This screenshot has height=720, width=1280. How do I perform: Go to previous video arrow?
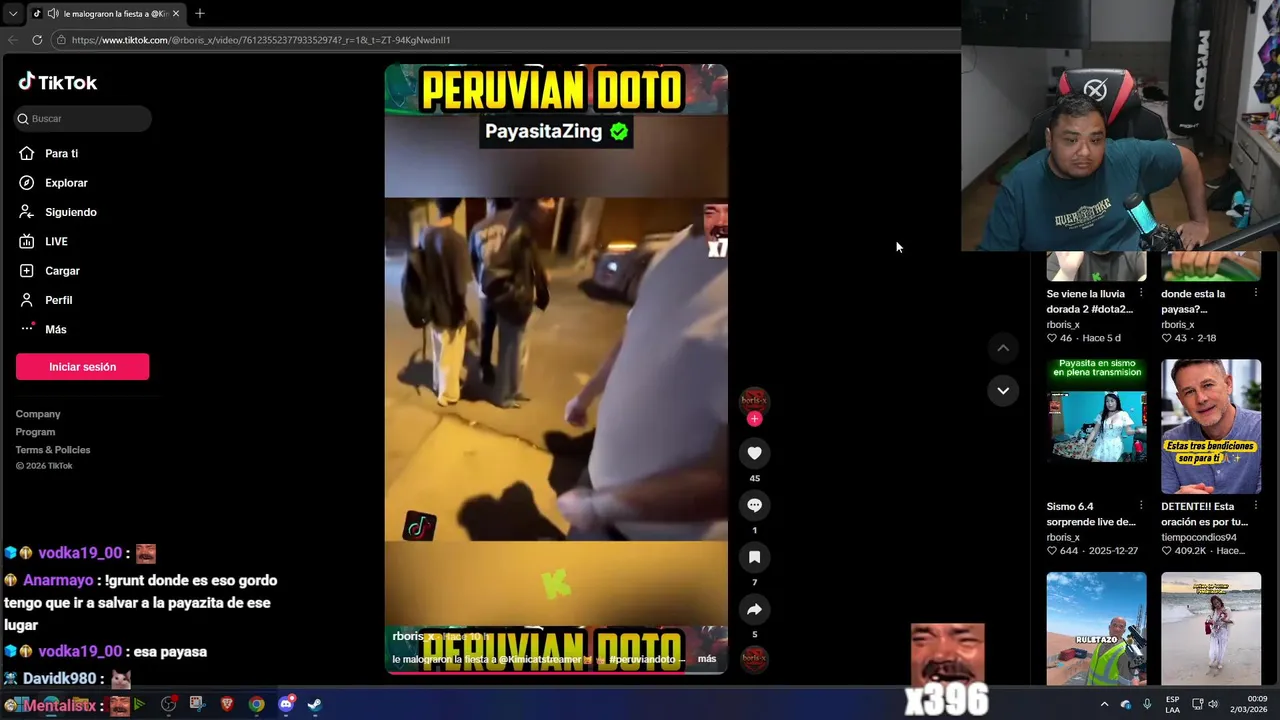[1003, 348]
